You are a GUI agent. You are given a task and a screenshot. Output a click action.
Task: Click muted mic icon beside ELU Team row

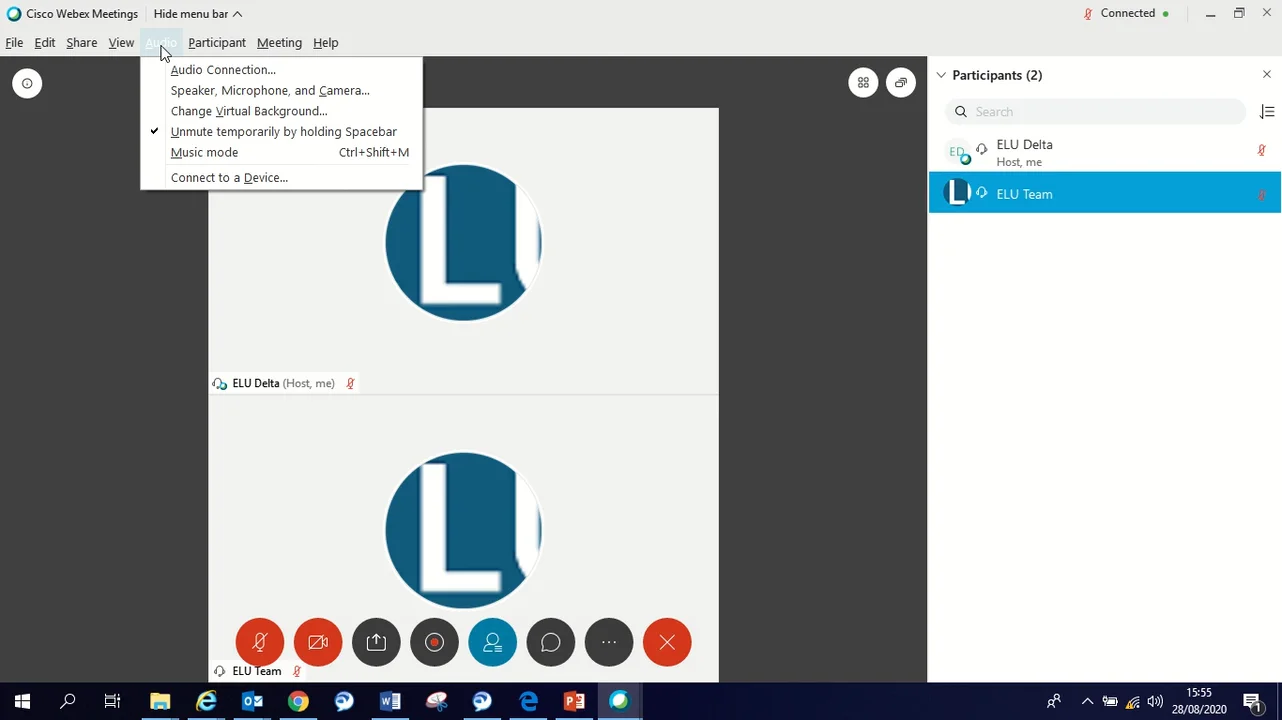click(x=1261, y=194)
